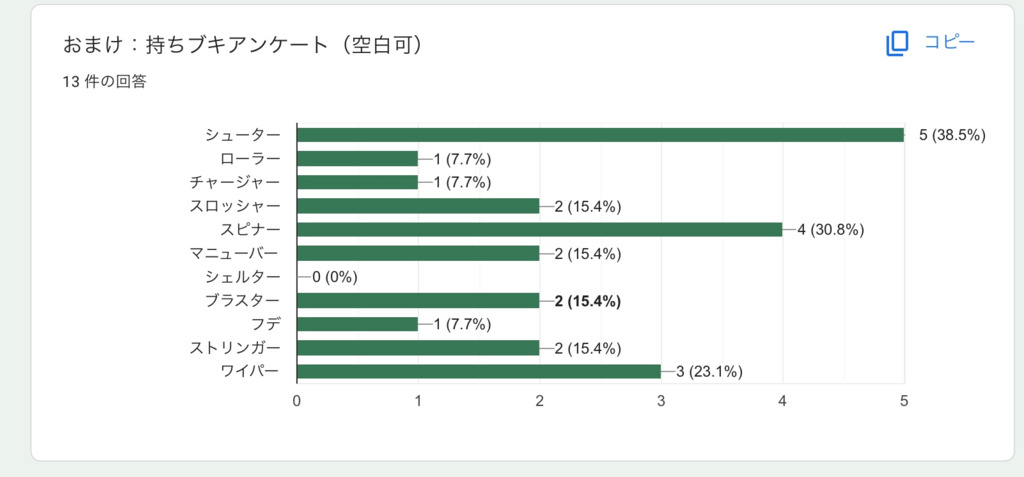The height and width of the screenshot is (477, 1024).
Task: Click the シューター bar at 5
Action: [x=600, y=135]
